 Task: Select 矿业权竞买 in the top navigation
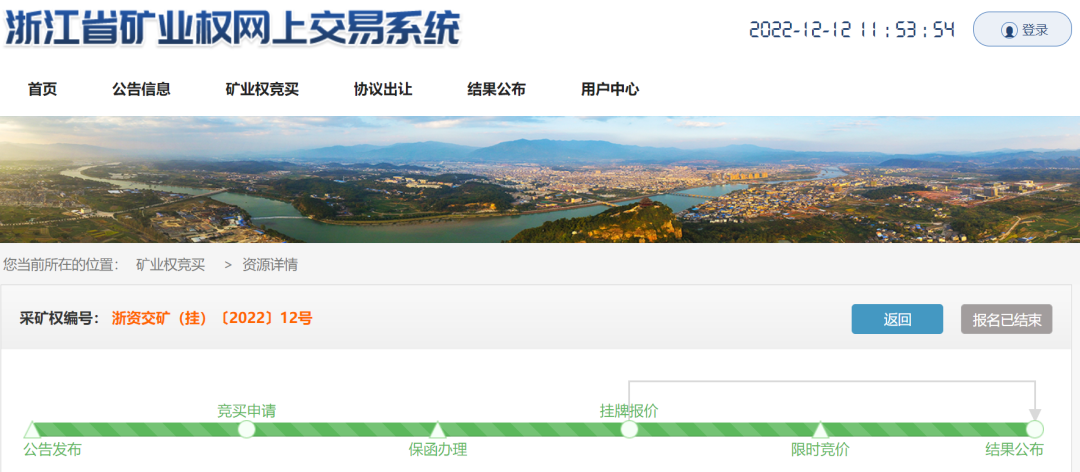(262, 89)
